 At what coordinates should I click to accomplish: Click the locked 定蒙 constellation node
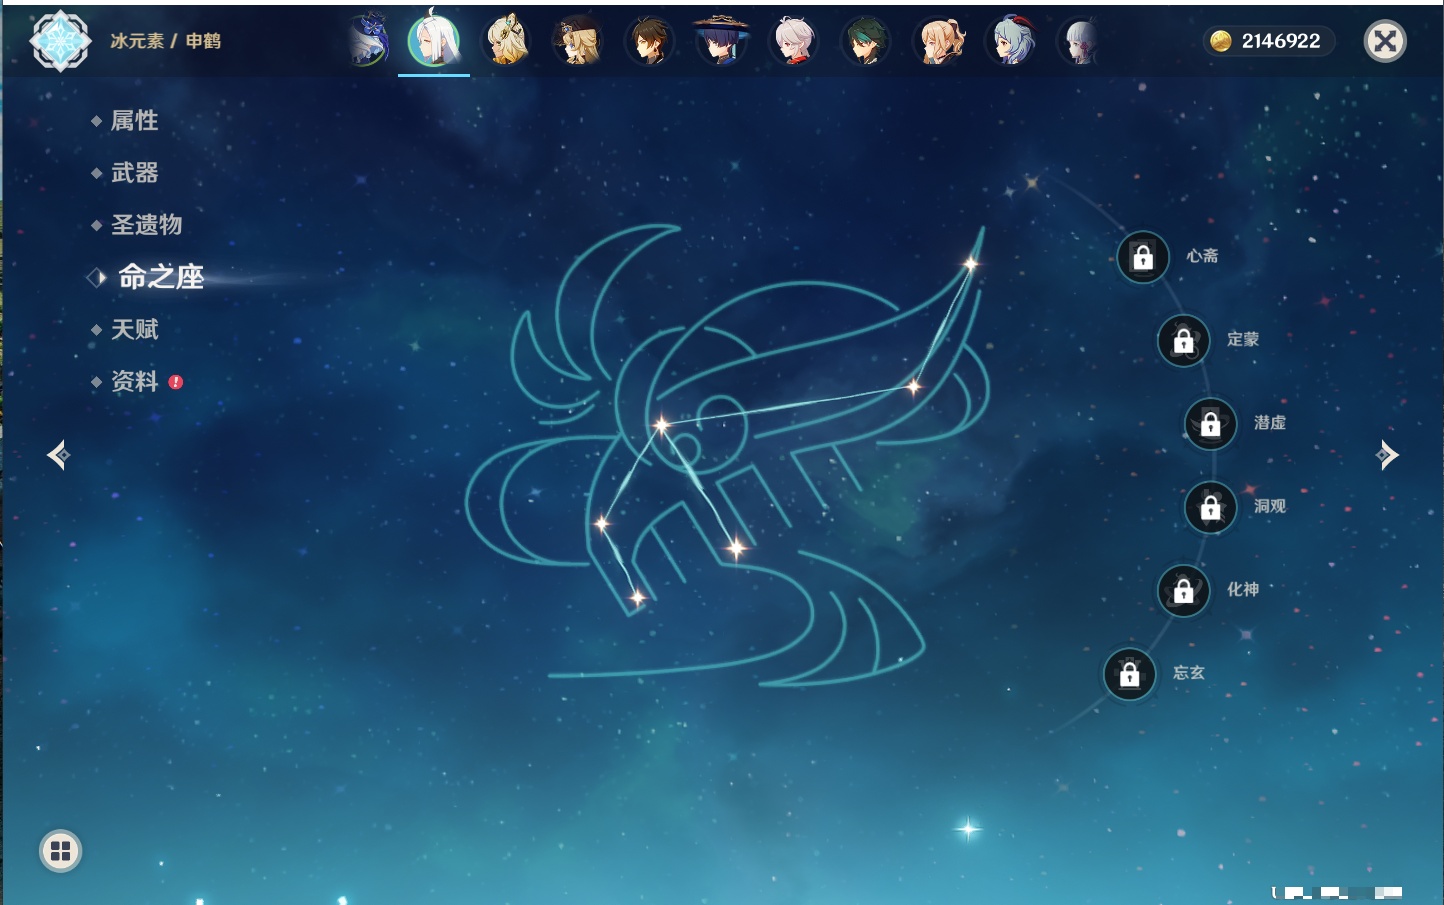tap(1184, 341)
